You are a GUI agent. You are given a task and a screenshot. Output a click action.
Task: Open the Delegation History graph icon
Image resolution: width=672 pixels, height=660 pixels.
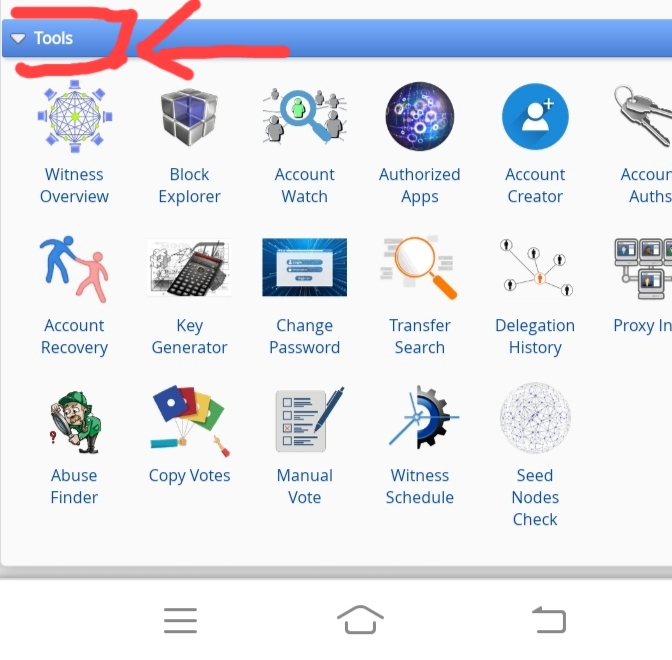pos(536,268)
